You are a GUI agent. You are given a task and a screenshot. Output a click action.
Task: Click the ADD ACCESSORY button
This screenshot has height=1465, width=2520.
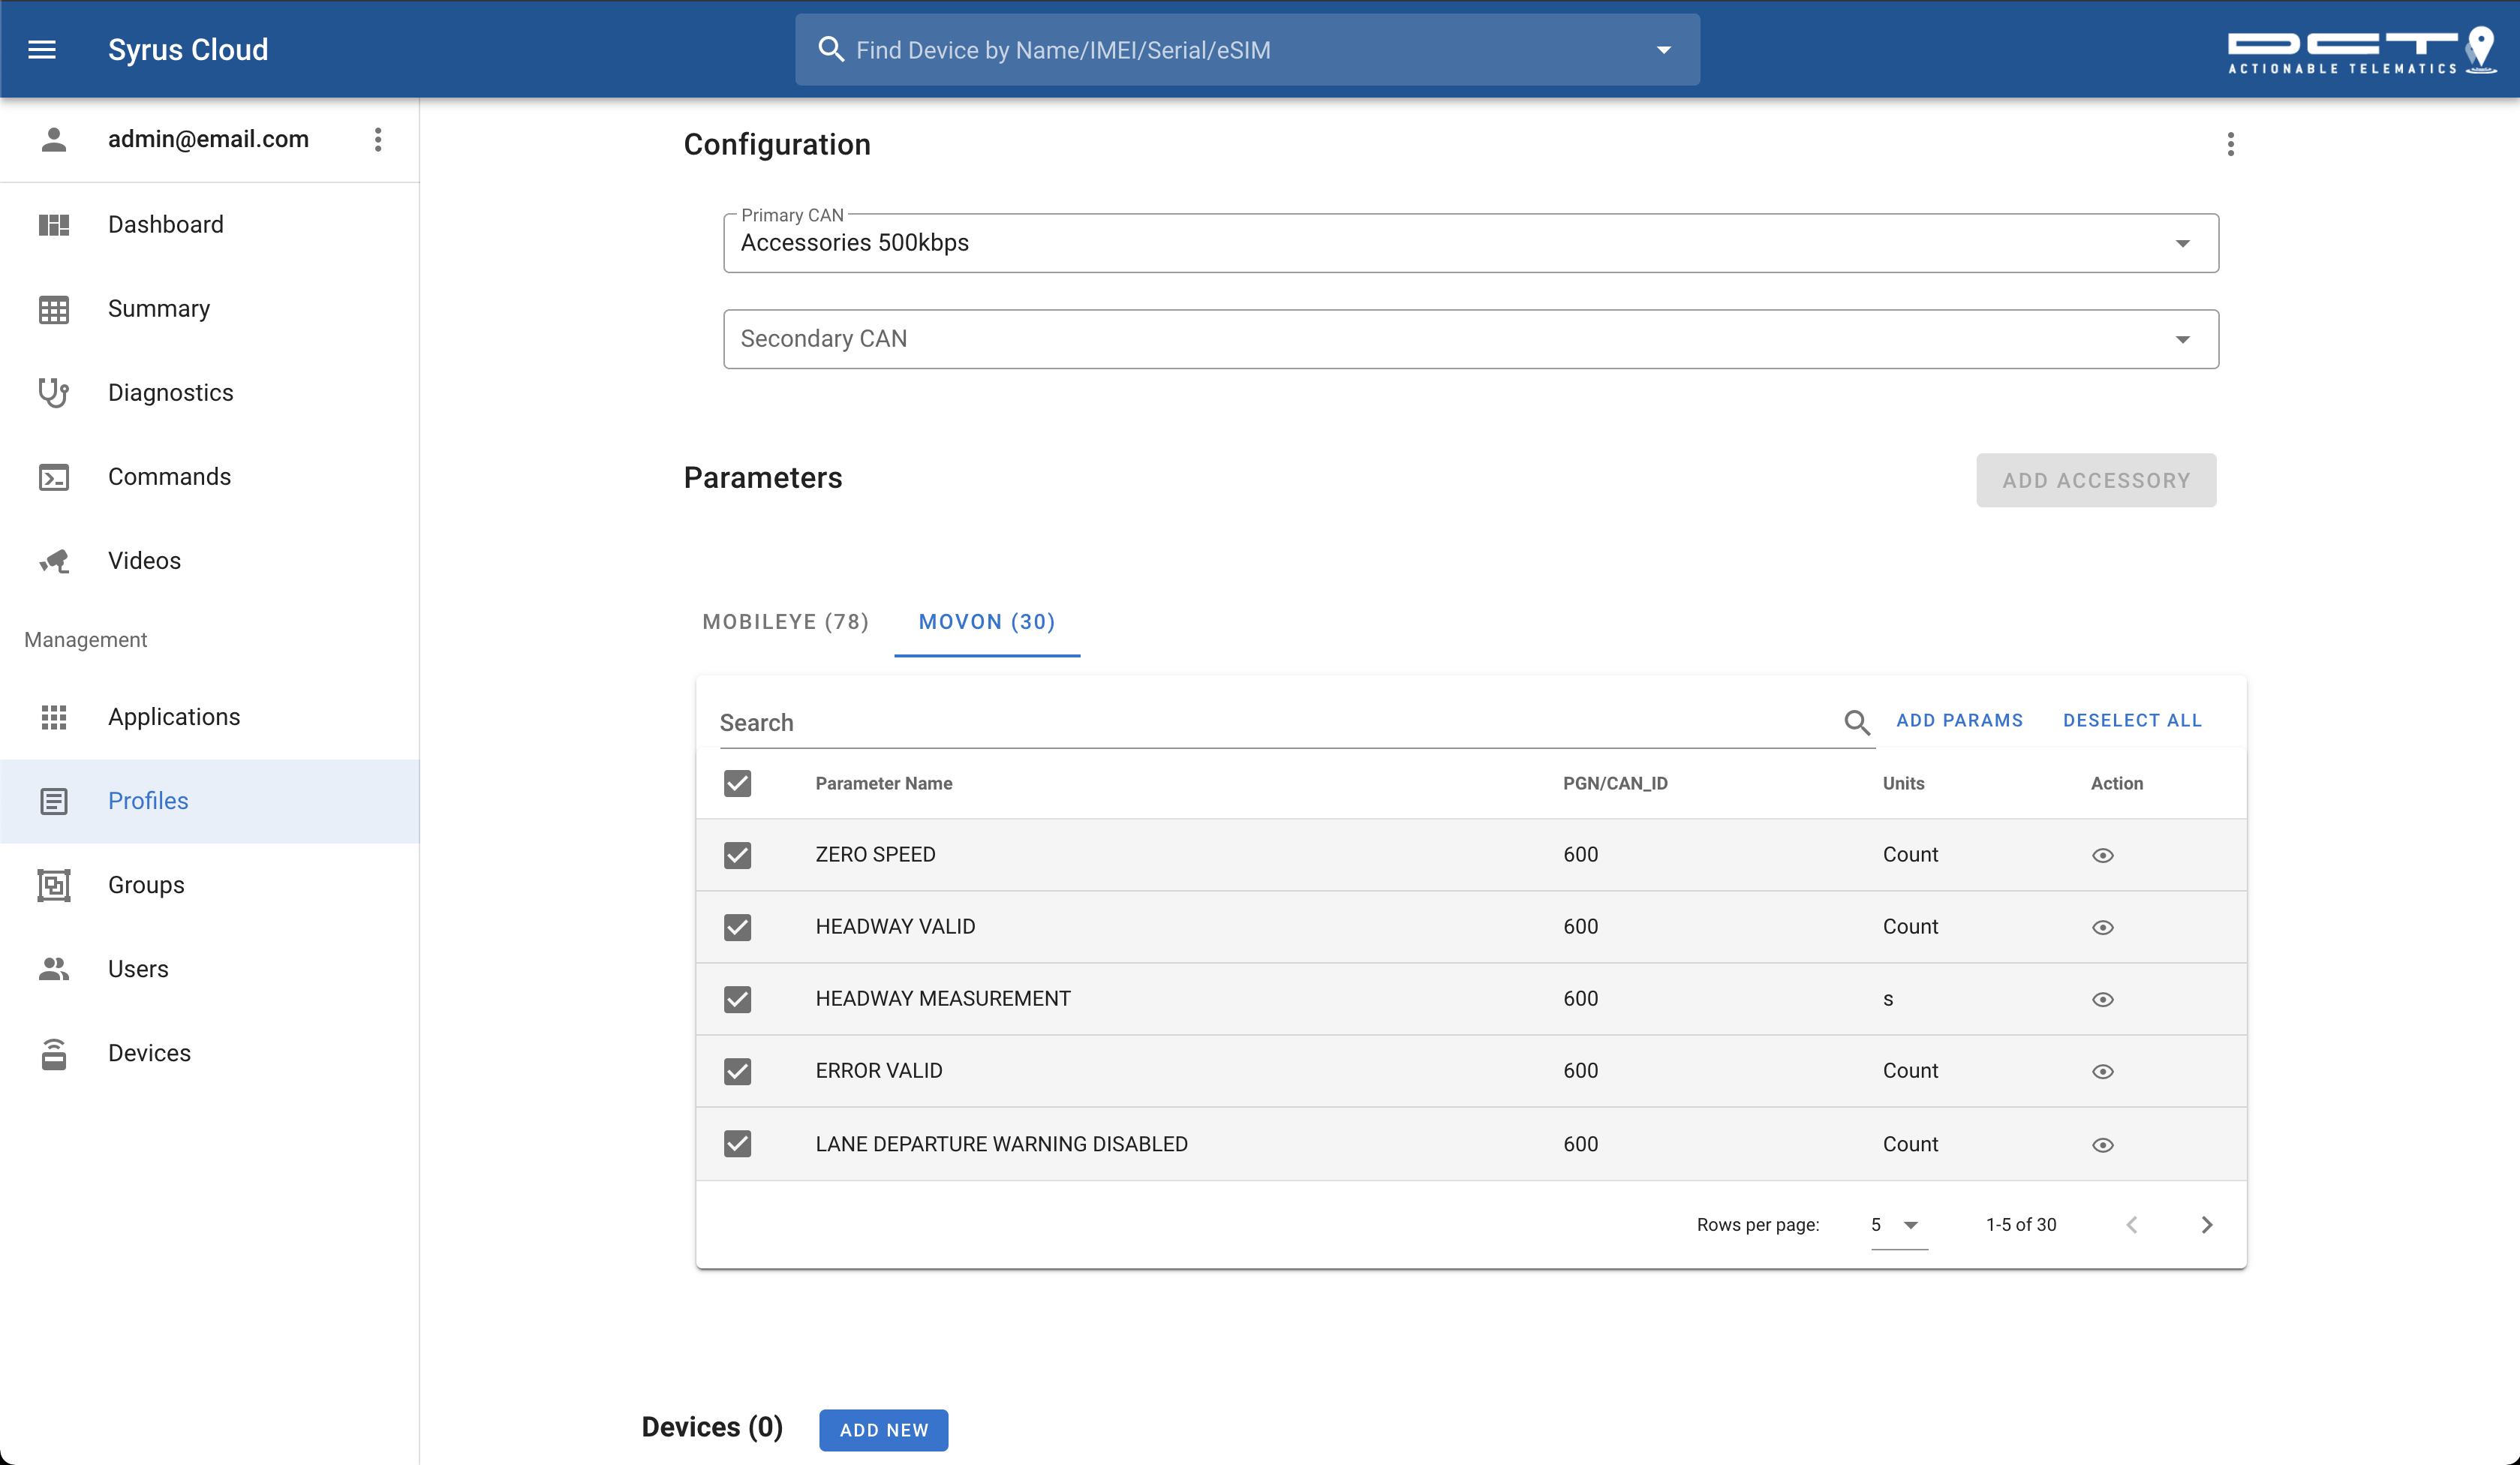[x=2096, y=480]
